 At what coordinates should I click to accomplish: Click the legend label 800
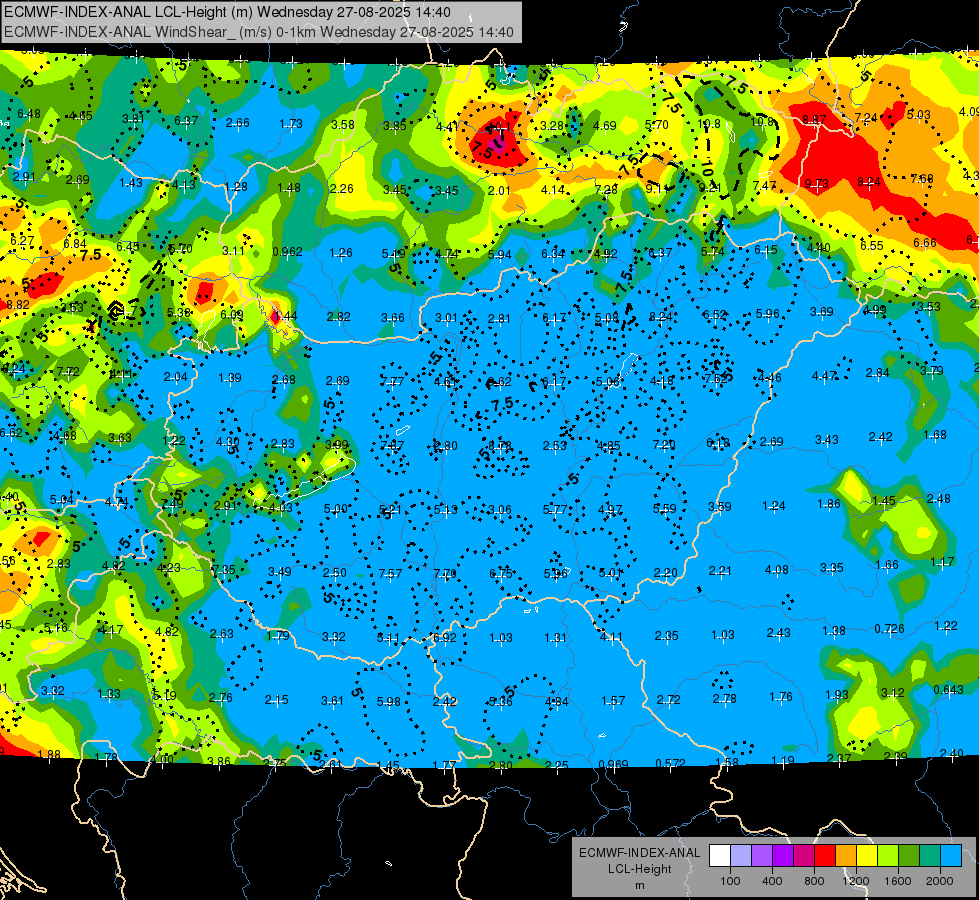[x=814, y=881]
